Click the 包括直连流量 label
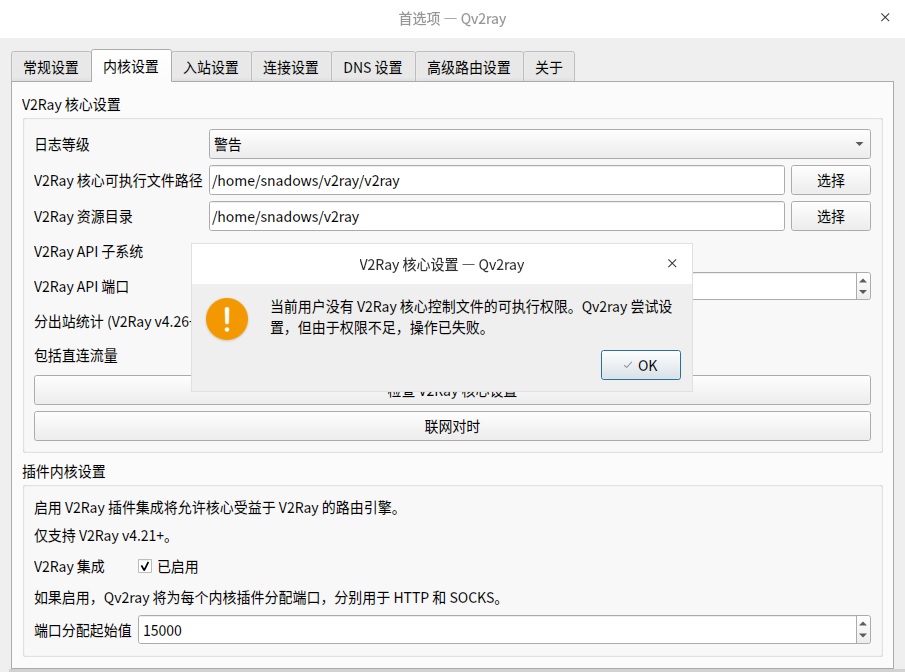The height and width of the screenshot is (672, 905). (76, 356)
